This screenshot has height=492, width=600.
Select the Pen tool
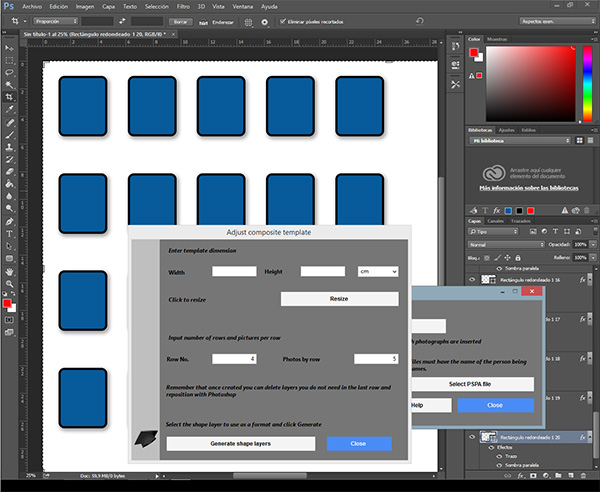(x=9, y=221)
